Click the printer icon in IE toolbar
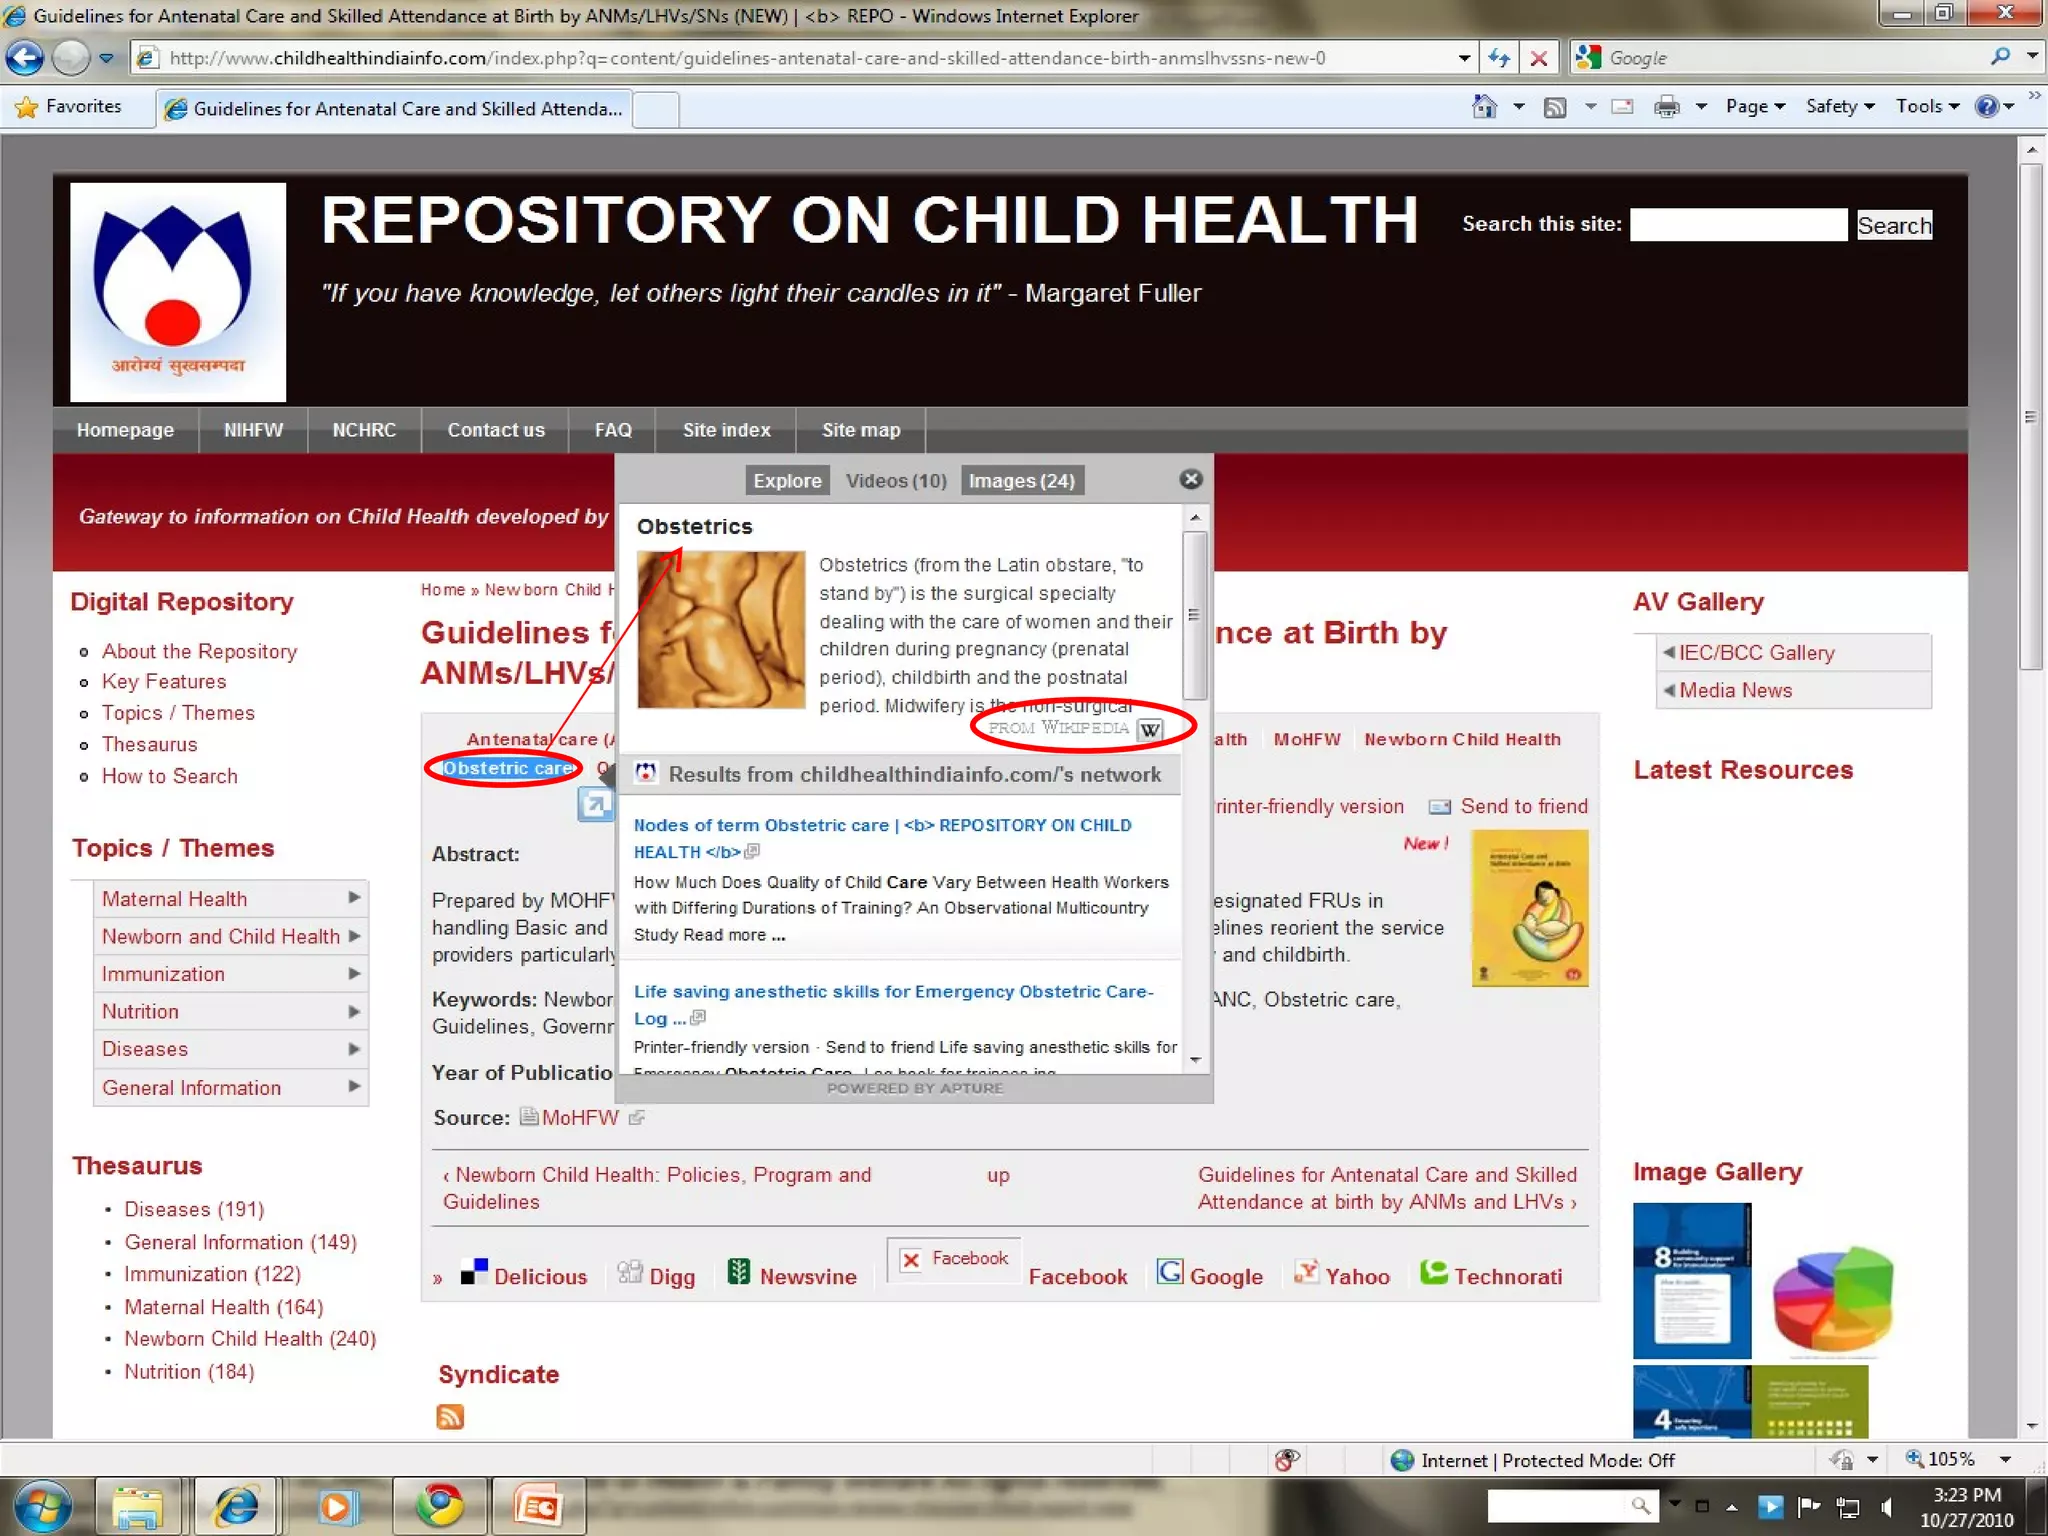Screen dimensions: 2048x1536 [x=1666, y=106]
